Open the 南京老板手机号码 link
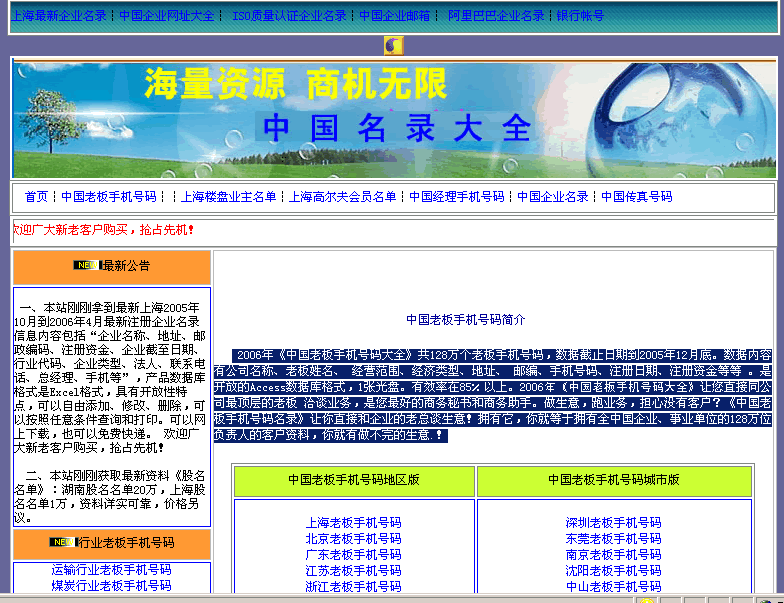The image size is (784, 603). tap(614, 554)
